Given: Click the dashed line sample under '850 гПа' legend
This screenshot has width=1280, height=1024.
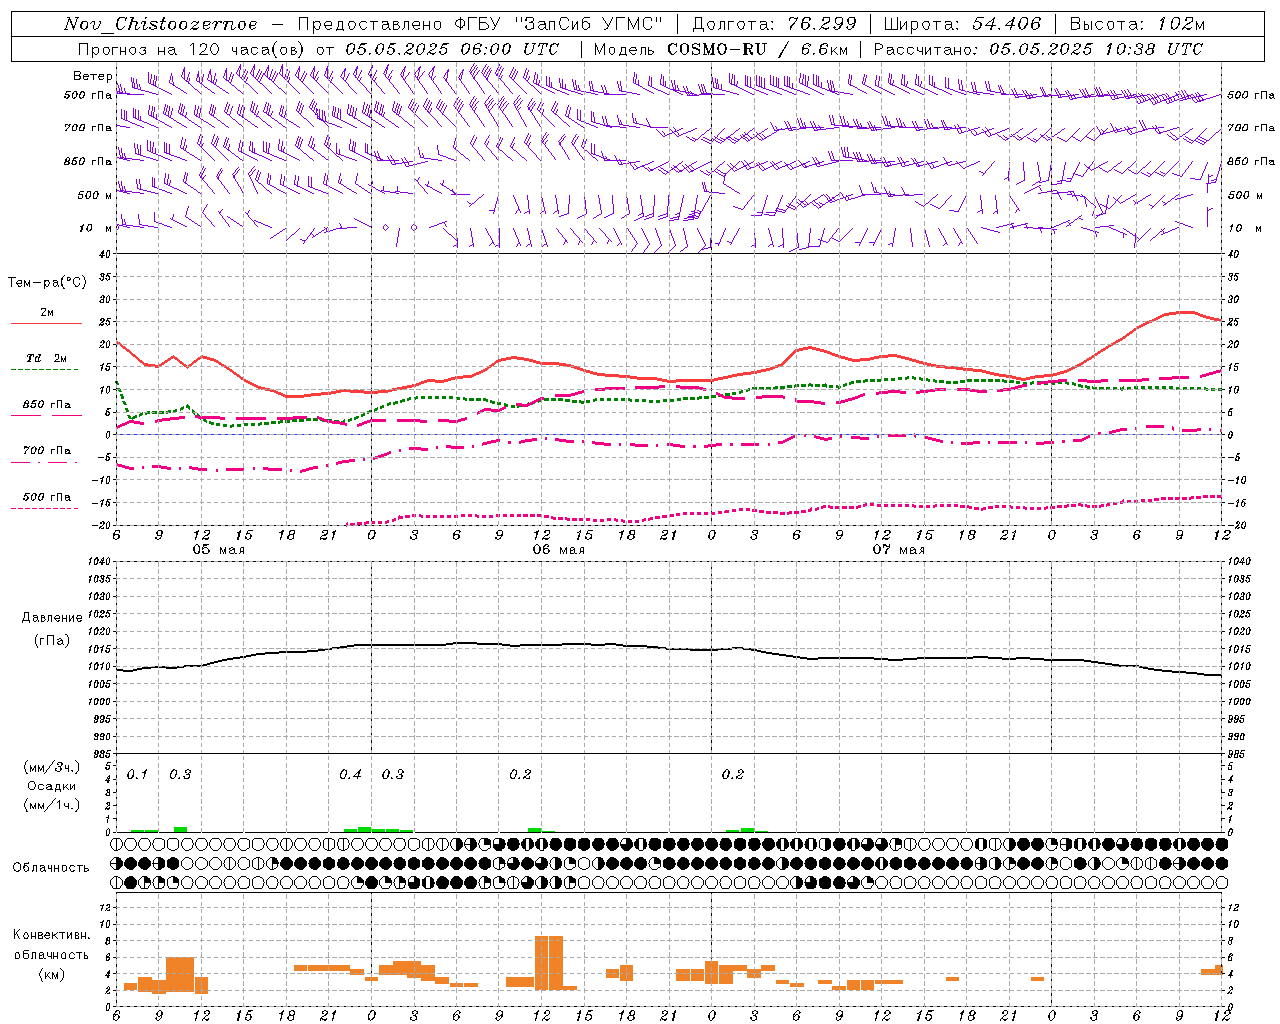Looking at the screenshot, I should (46, 416).
